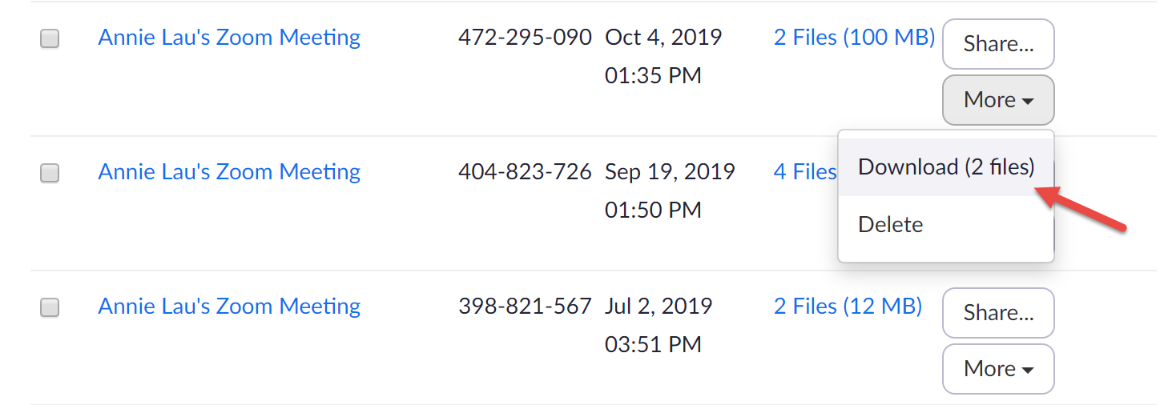Click meeting ID 398-821-567
1160x405 pixels.
(x=525, y=307)
